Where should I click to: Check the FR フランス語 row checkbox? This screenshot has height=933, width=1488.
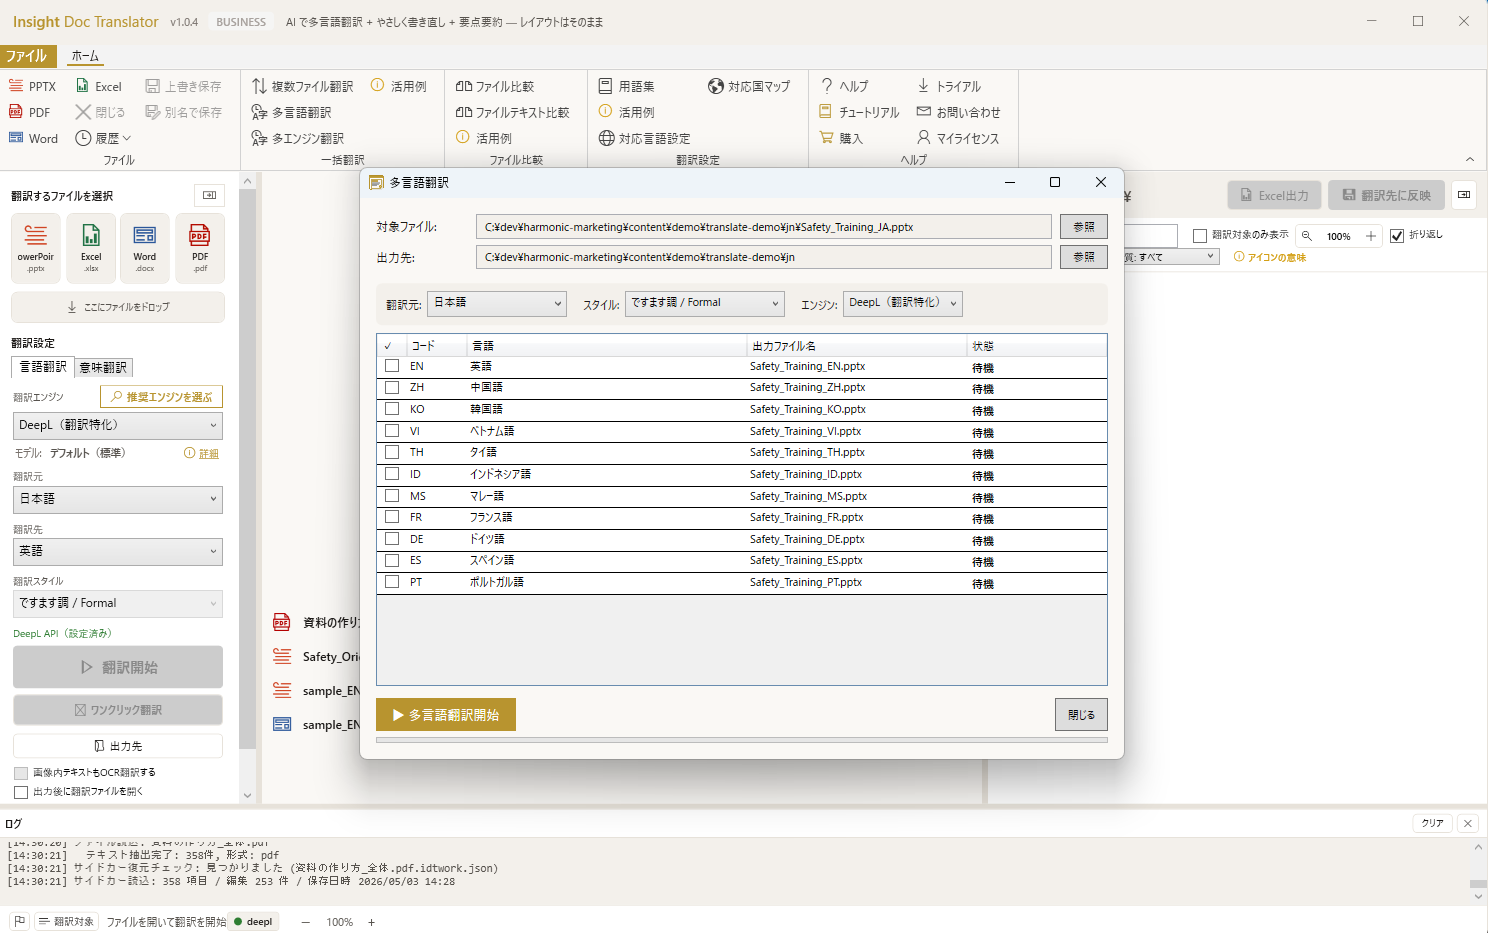[x=392, y=517]
